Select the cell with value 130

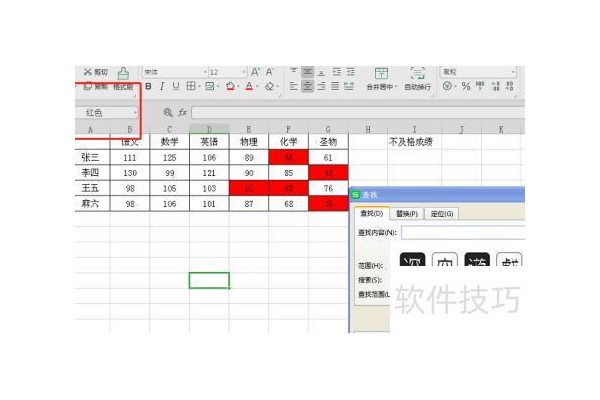point(130,173)
